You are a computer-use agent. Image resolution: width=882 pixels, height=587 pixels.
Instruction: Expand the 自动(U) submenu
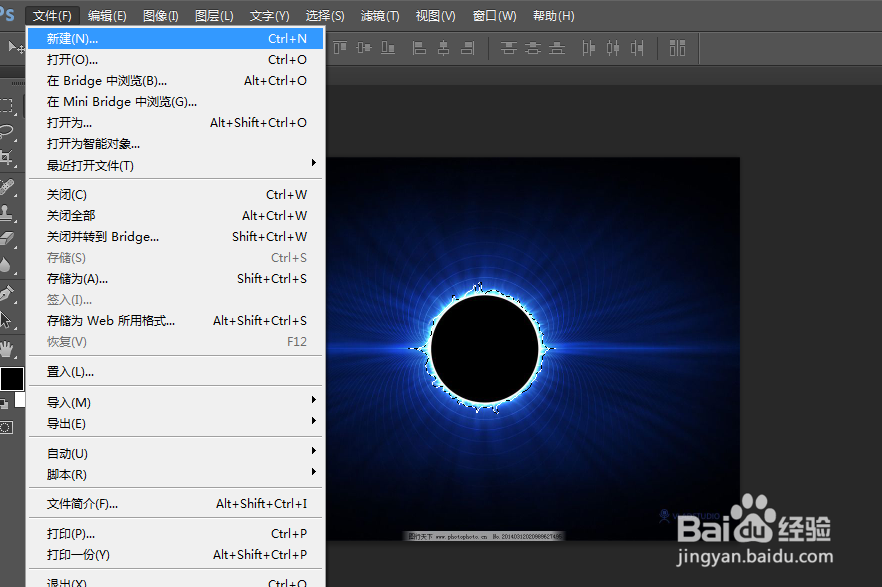(176, 453)
